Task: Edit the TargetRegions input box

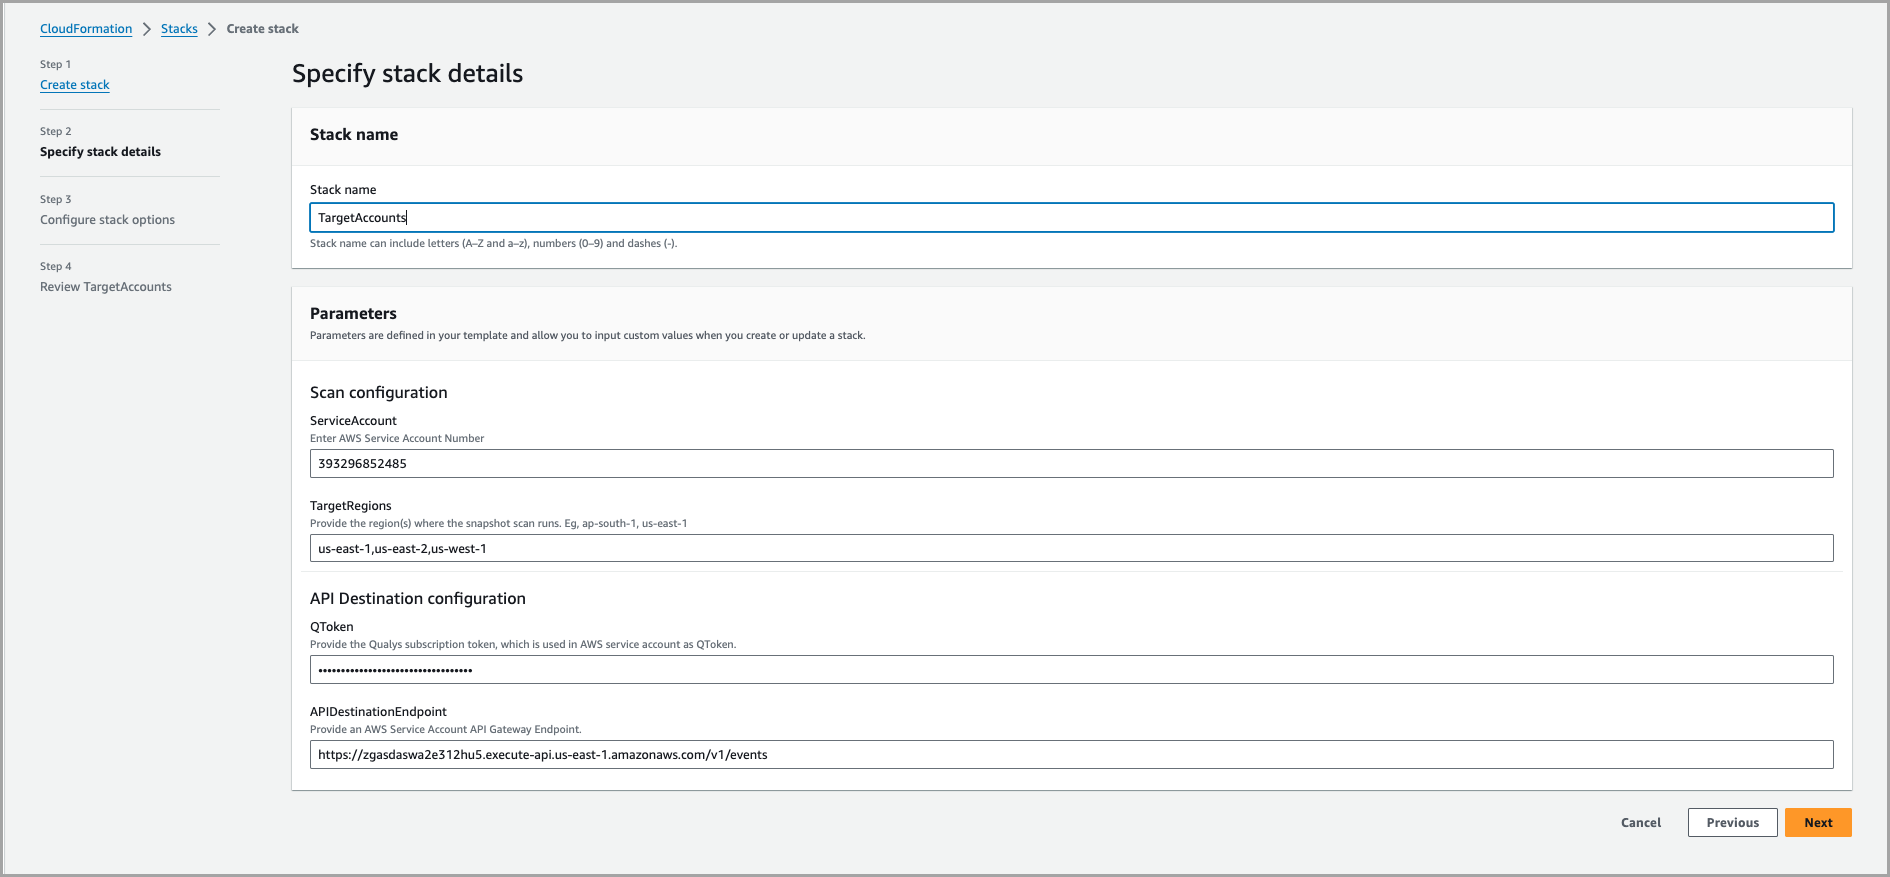Action: coord(1071,549)
